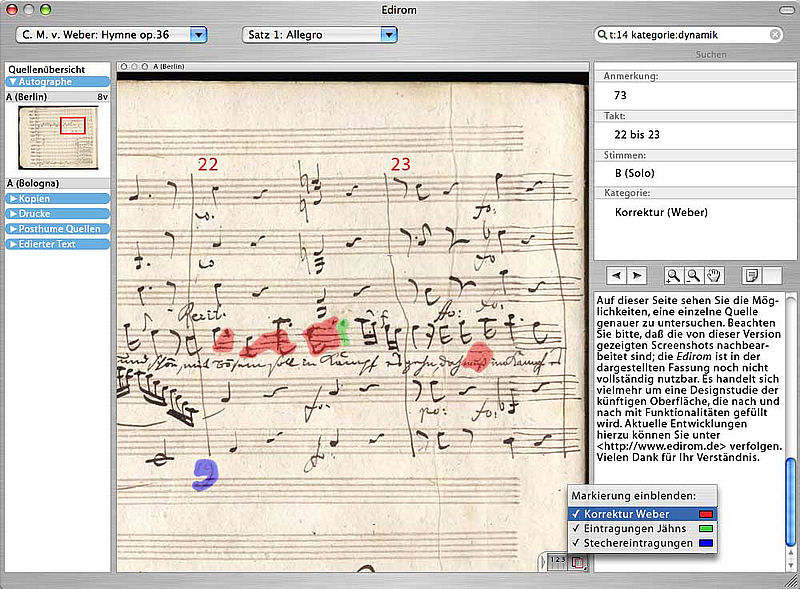Click the marking overlay icon at bottom

(x=578, y=563)
